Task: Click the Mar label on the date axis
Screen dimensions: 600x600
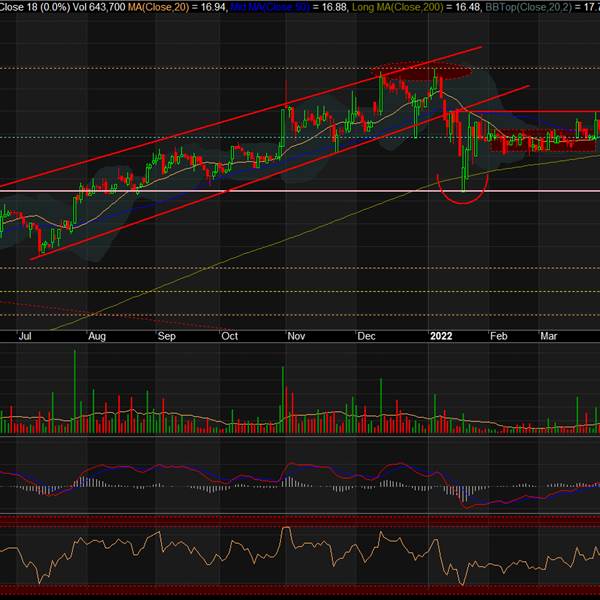Action: [x=549, y=338]
